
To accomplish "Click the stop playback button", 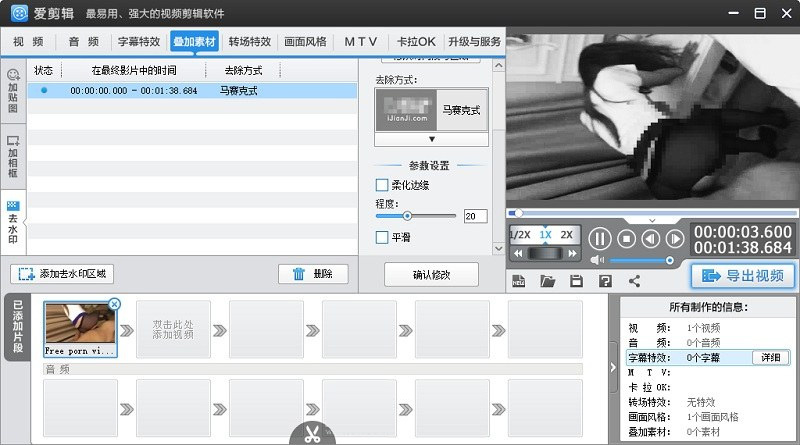I will (626, 239).
